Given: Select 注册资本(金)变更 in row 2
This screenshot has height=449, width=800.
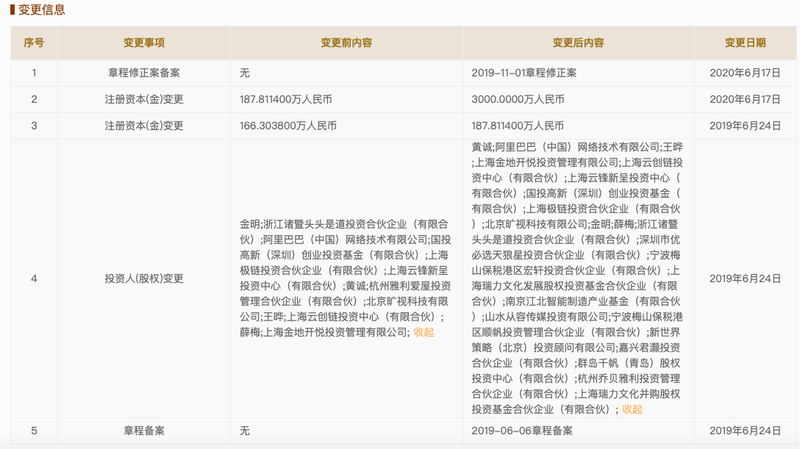Looking at the screenshot, I should 144,99.
